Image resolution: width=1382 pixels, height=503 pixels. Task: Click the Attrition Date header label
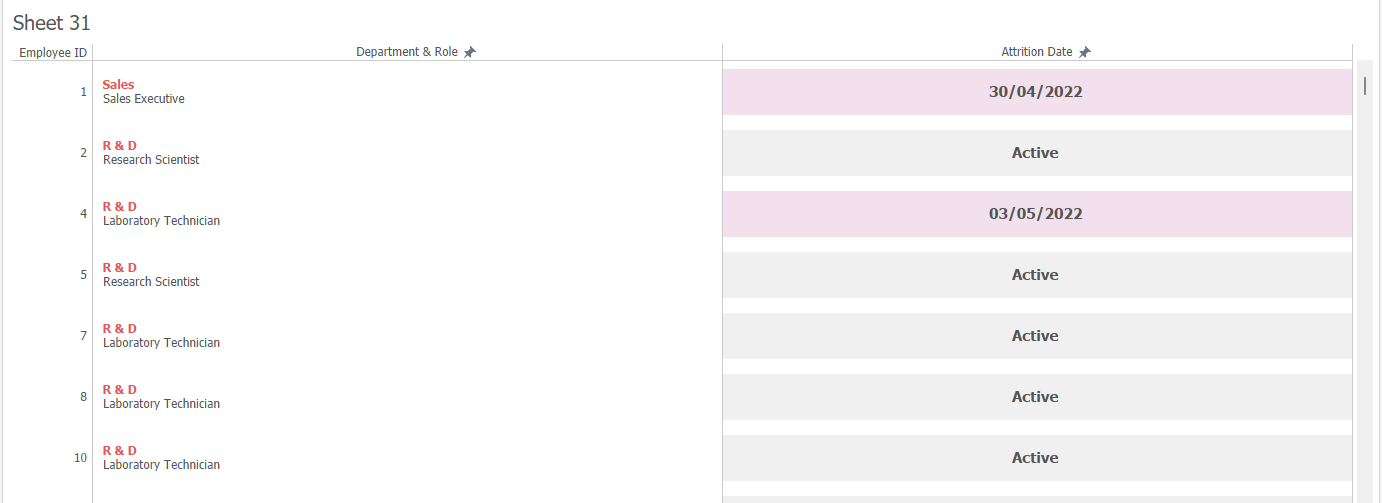coord(1036,52)
